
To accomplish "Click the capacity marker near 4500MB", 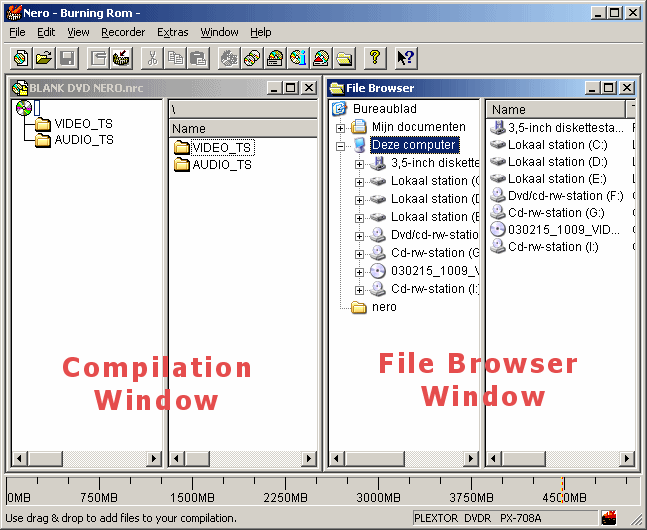I will [563, 490].
